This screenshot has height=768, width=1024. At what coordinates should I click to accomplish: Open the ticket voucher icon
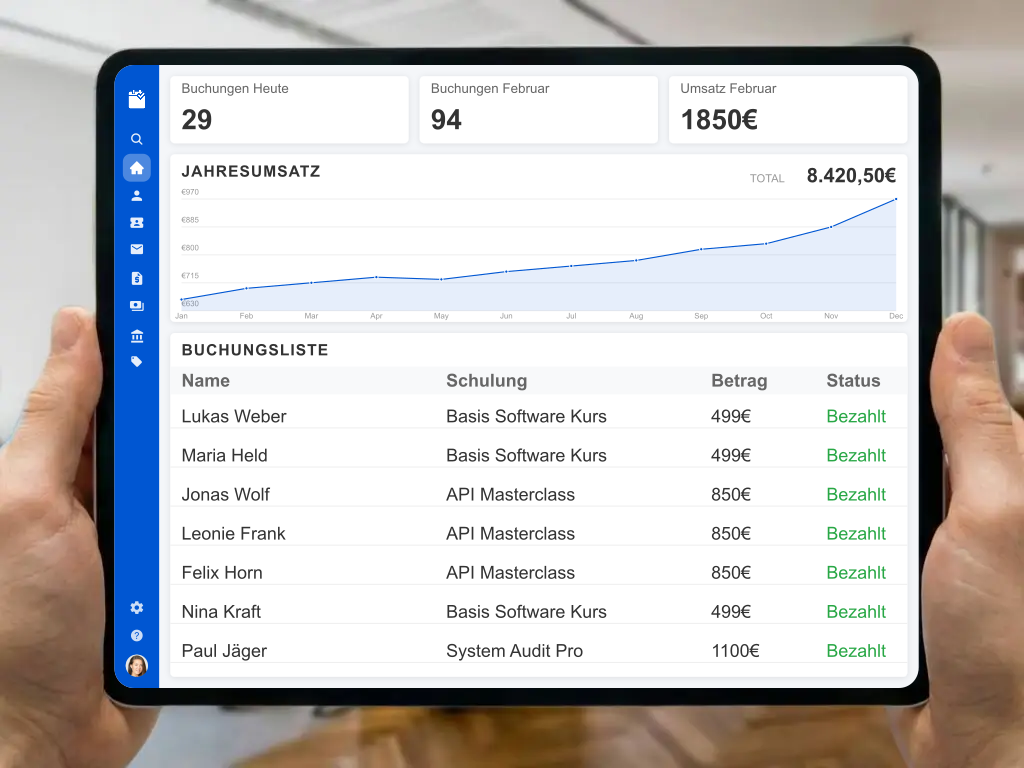click(x=137, y=223)
